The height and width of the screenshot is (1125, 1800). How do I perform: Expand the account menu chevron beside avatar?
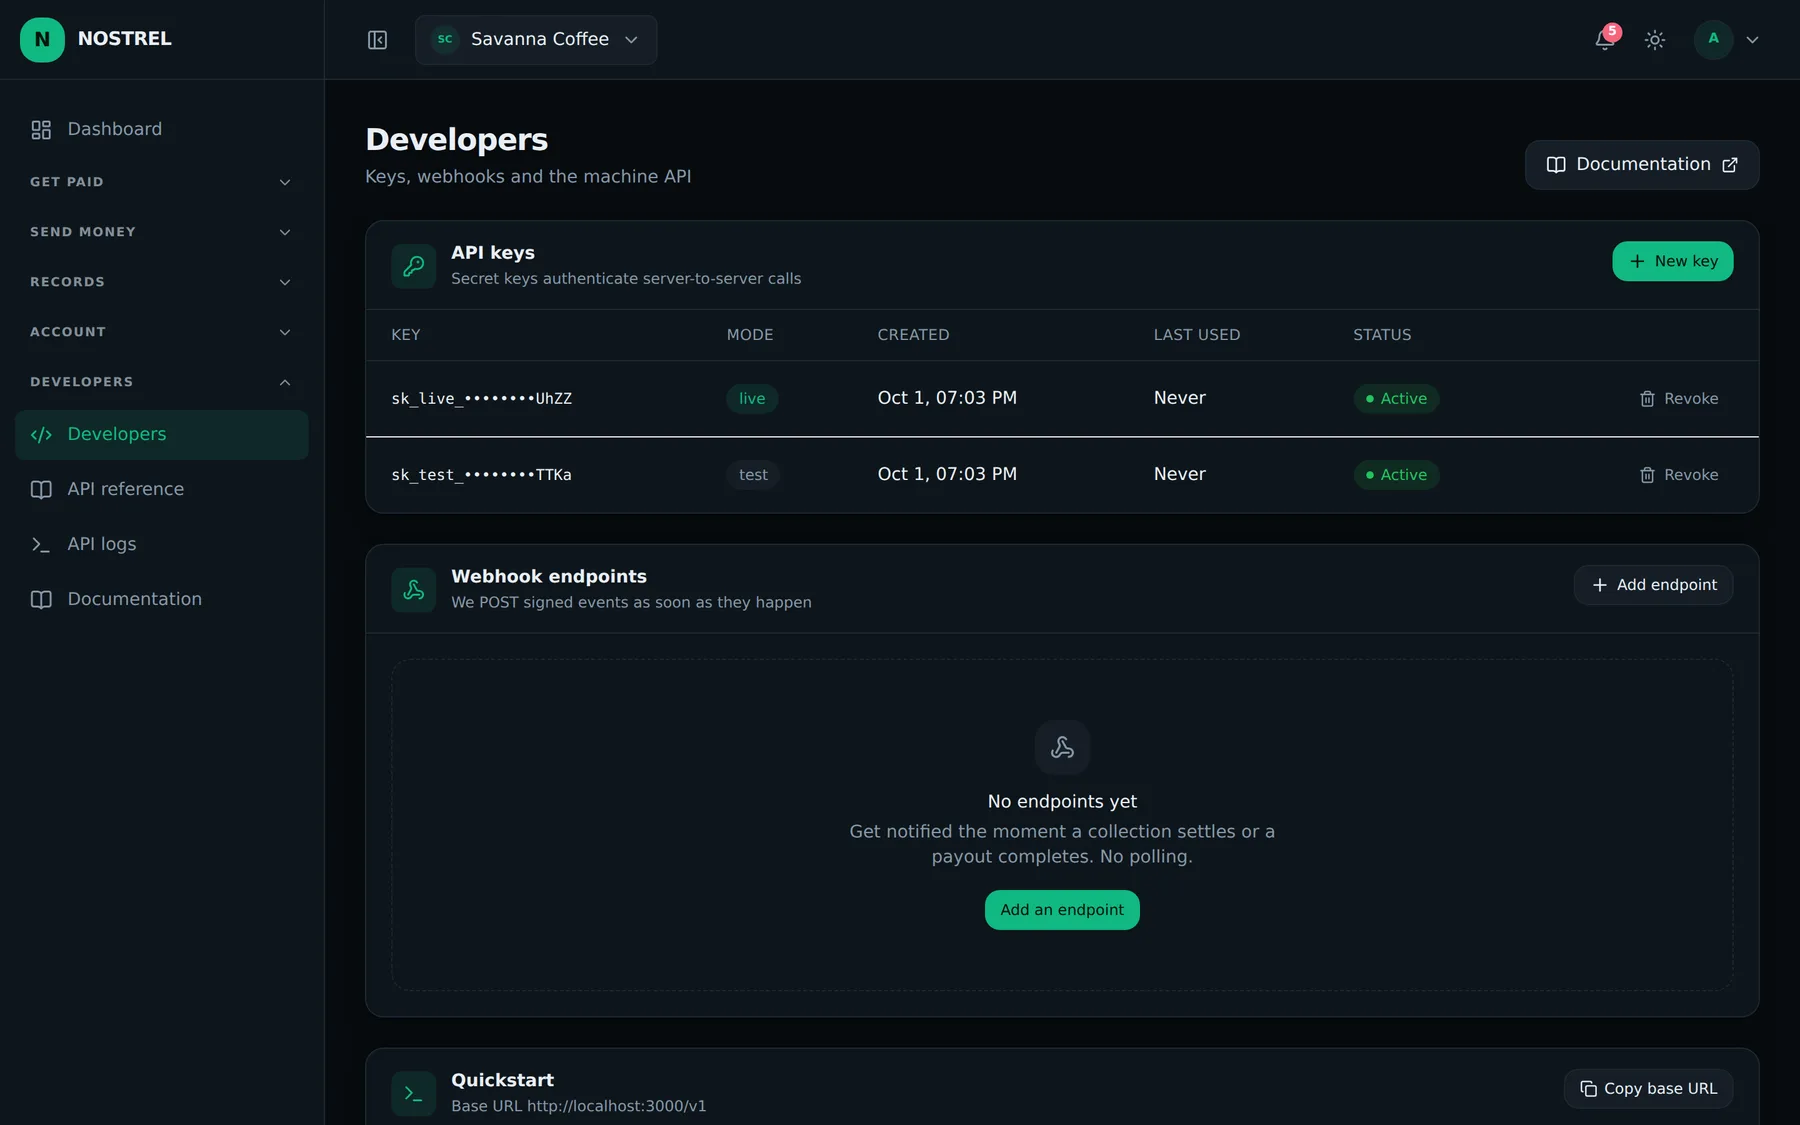point(1752,40)
